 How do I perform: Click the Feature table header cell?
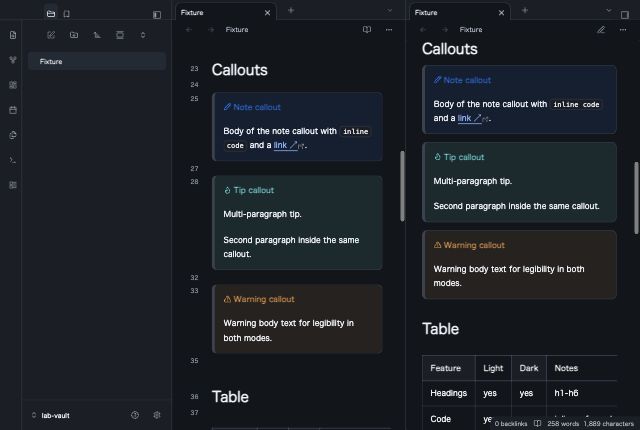[x=449, y=368]
